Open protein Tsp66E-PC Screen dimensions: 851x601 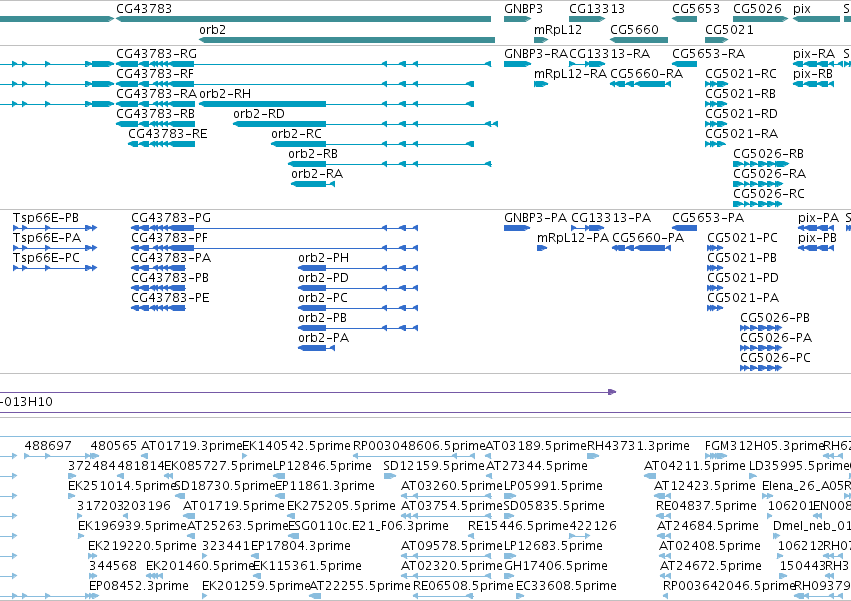(55, 268)
